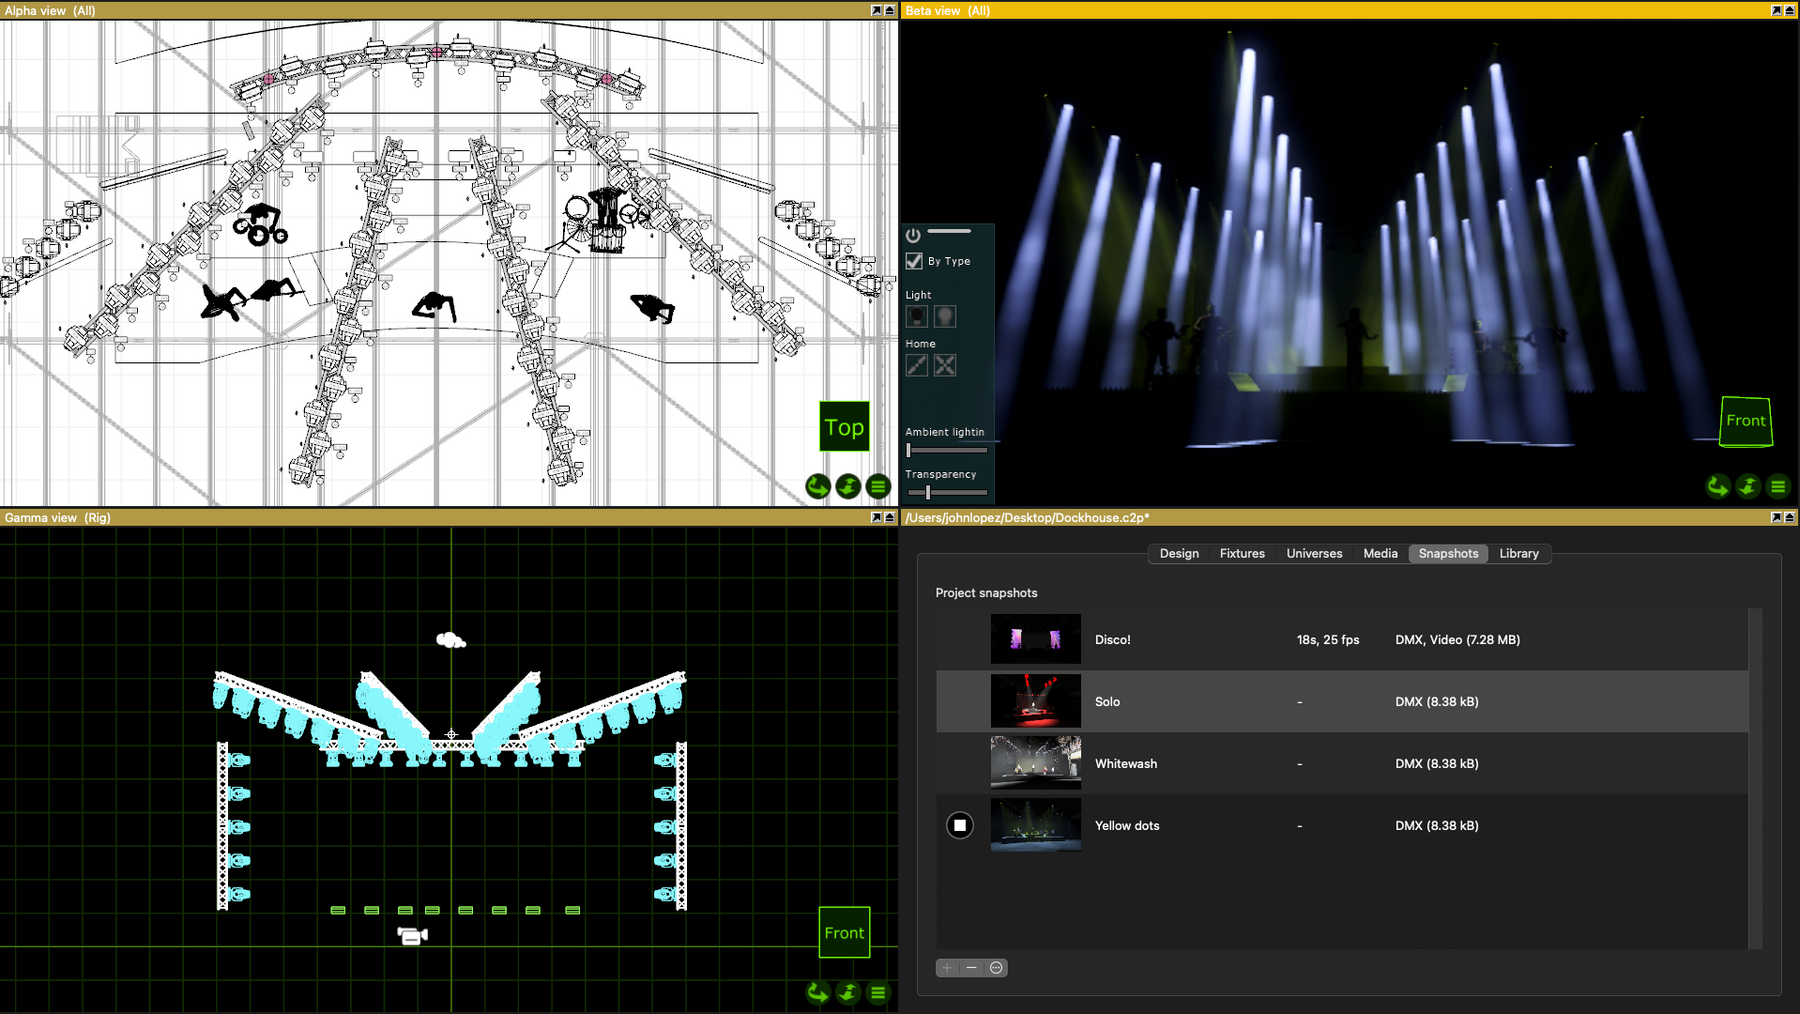This screenshot has width=1800, height=1014.
Task: Click the view update arrows icon in Beta view
Action: coord(1748,487)
